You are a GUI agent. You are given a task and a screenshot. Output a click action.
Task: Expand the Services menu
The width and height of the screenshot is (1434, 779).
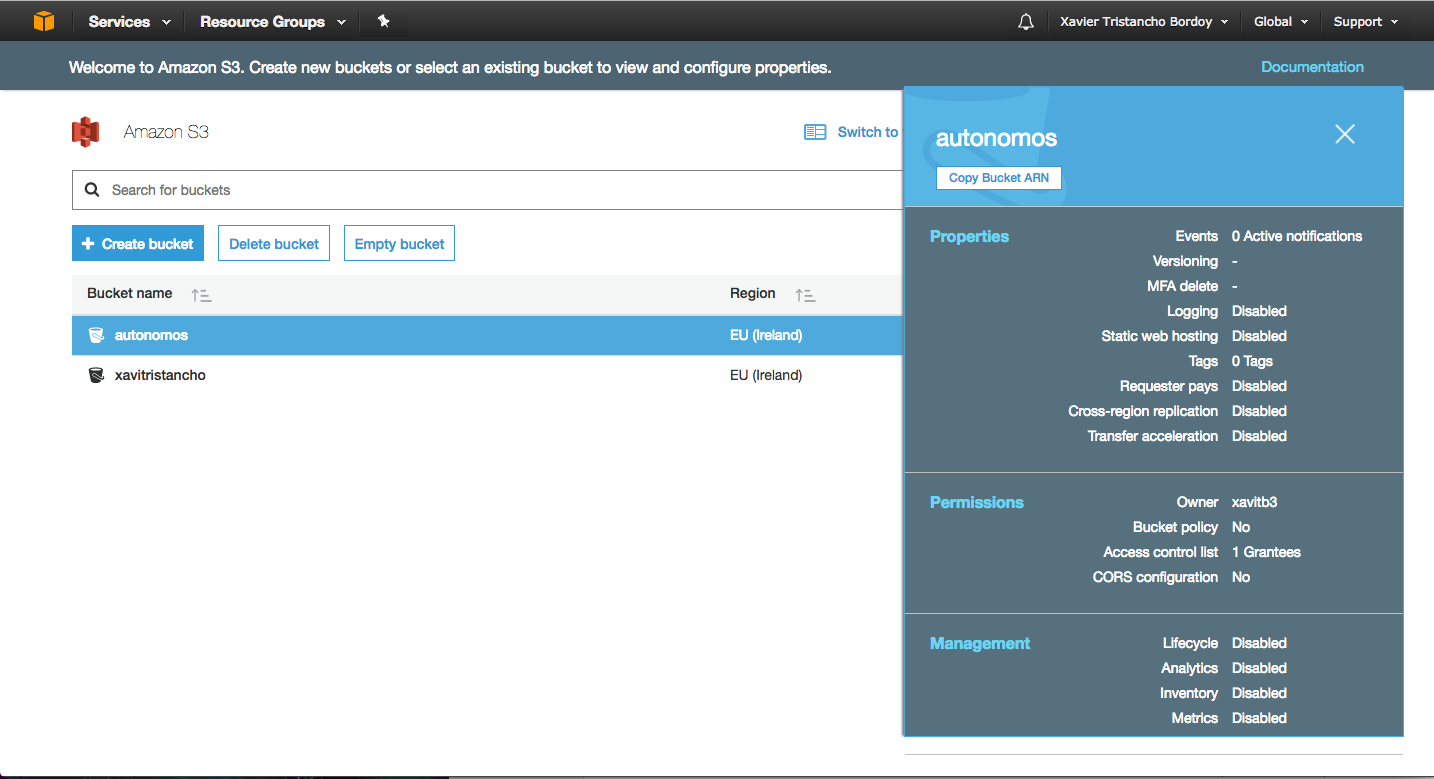[130, 21]
